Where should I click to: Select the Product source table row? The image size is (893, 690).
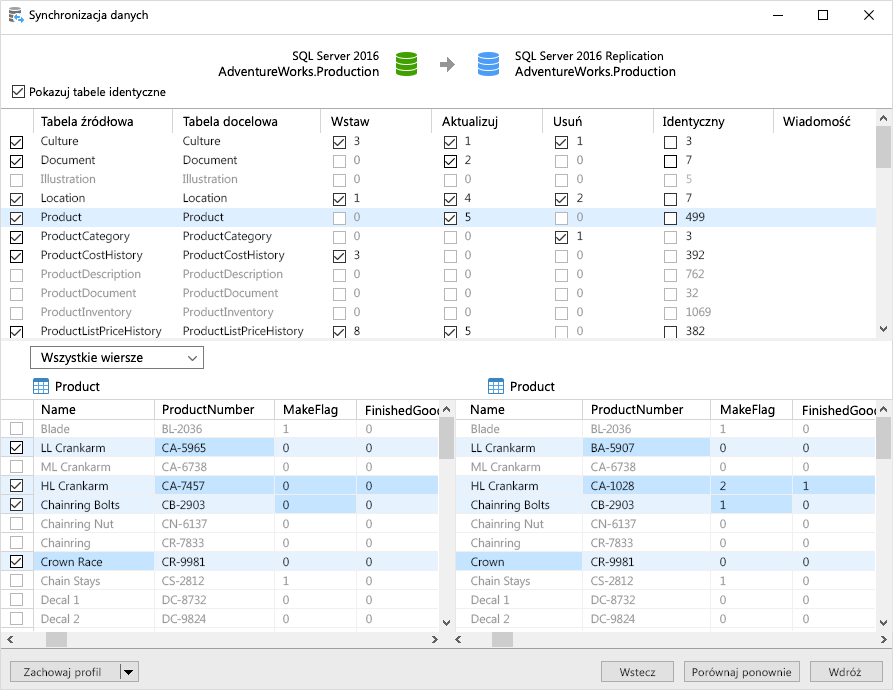point(438,217)
